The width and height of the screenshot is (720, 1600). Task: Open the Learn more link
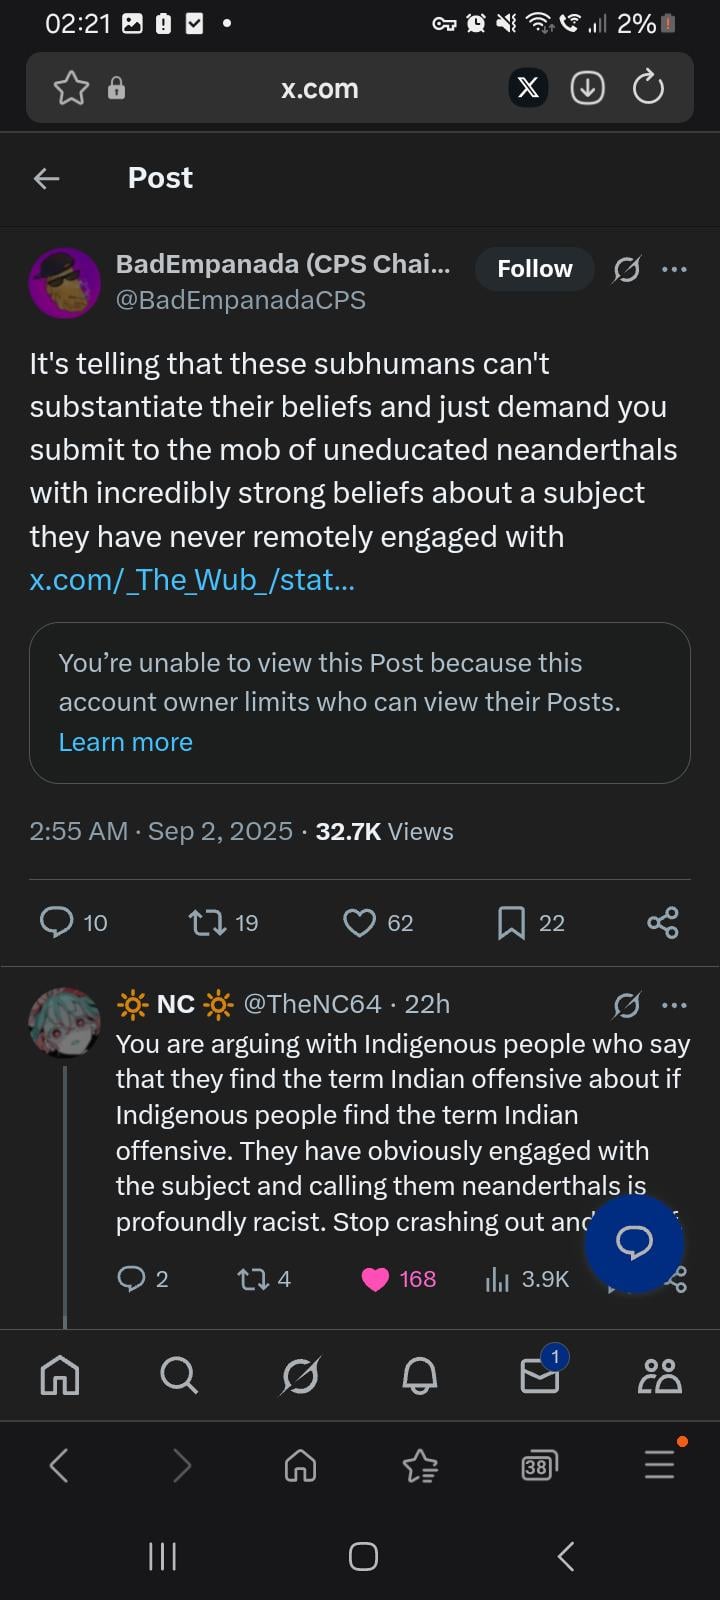click(126, 742)
